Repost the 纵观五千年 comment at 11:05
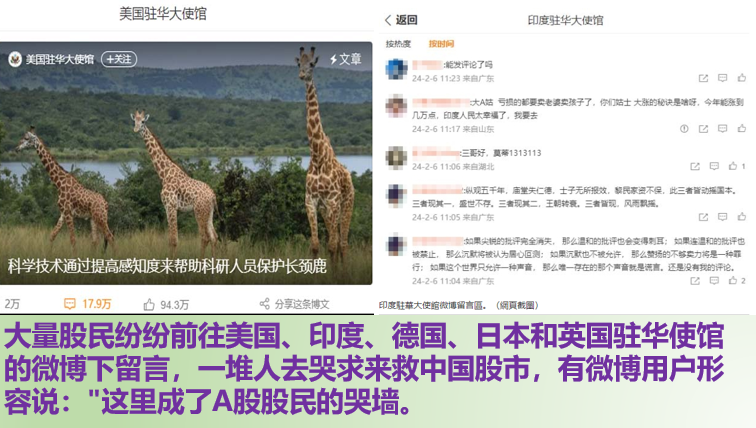 tap(703, 217)
